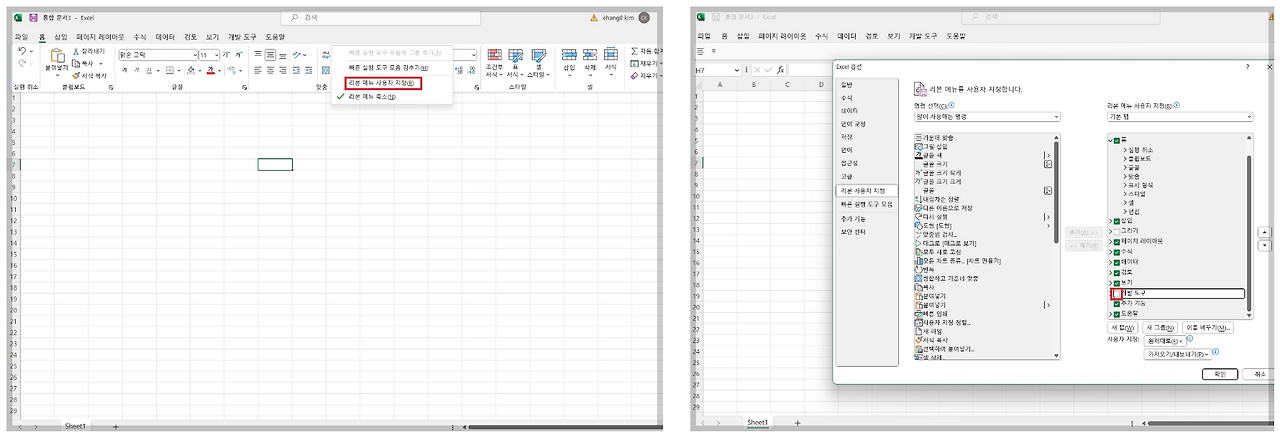Expand the 글꼴 group in tab tree
This screenshot has height=437, width=1280.
1125,168
